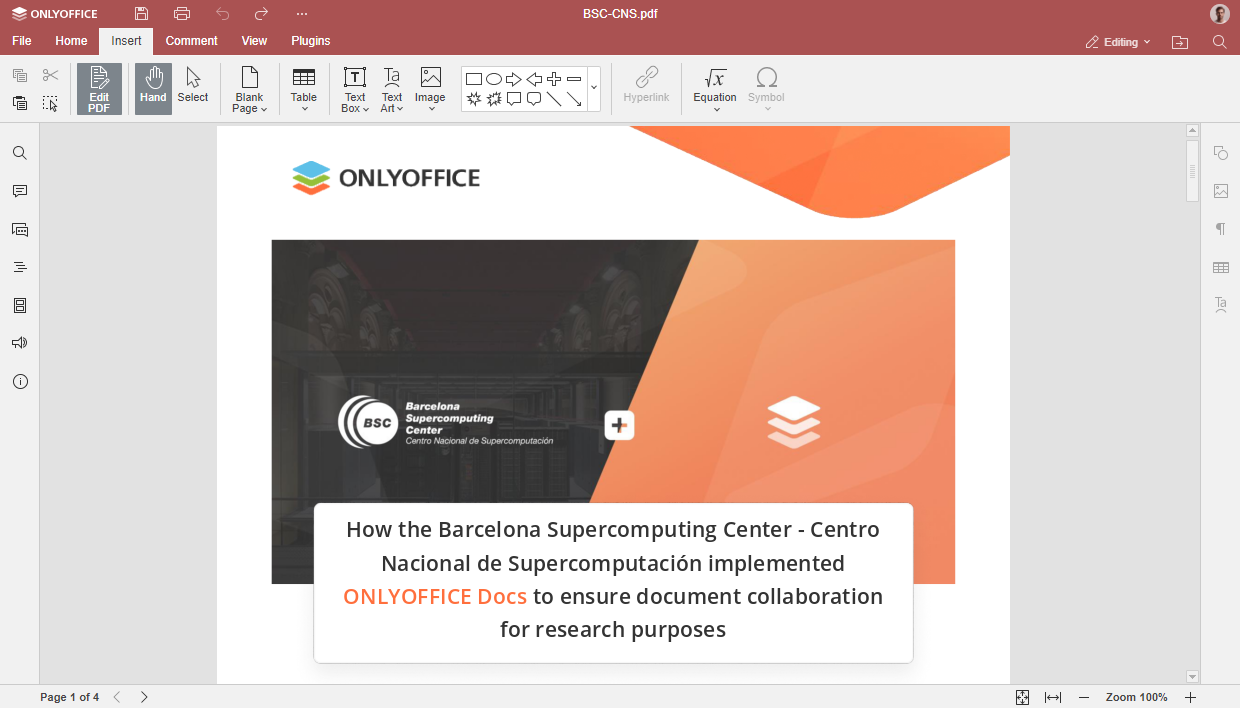The image size is (1240, 708).
Task: Enable the Hand tool
Action: pyautogui.click(x=153, y=89)
